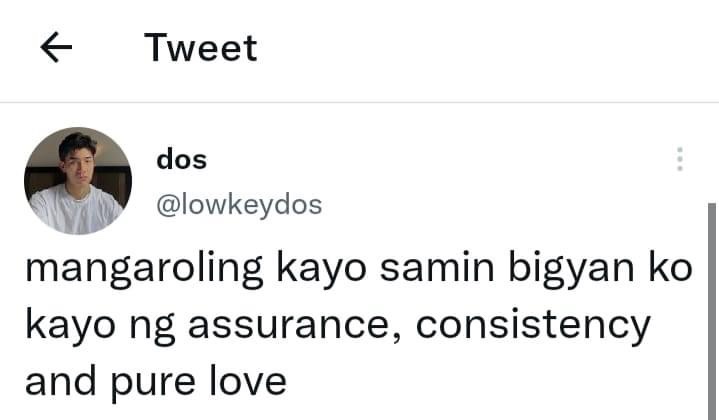Screen dimensions: 719x420
Task: Click the word bigyan in the tweet
Action: click(571, 270)
